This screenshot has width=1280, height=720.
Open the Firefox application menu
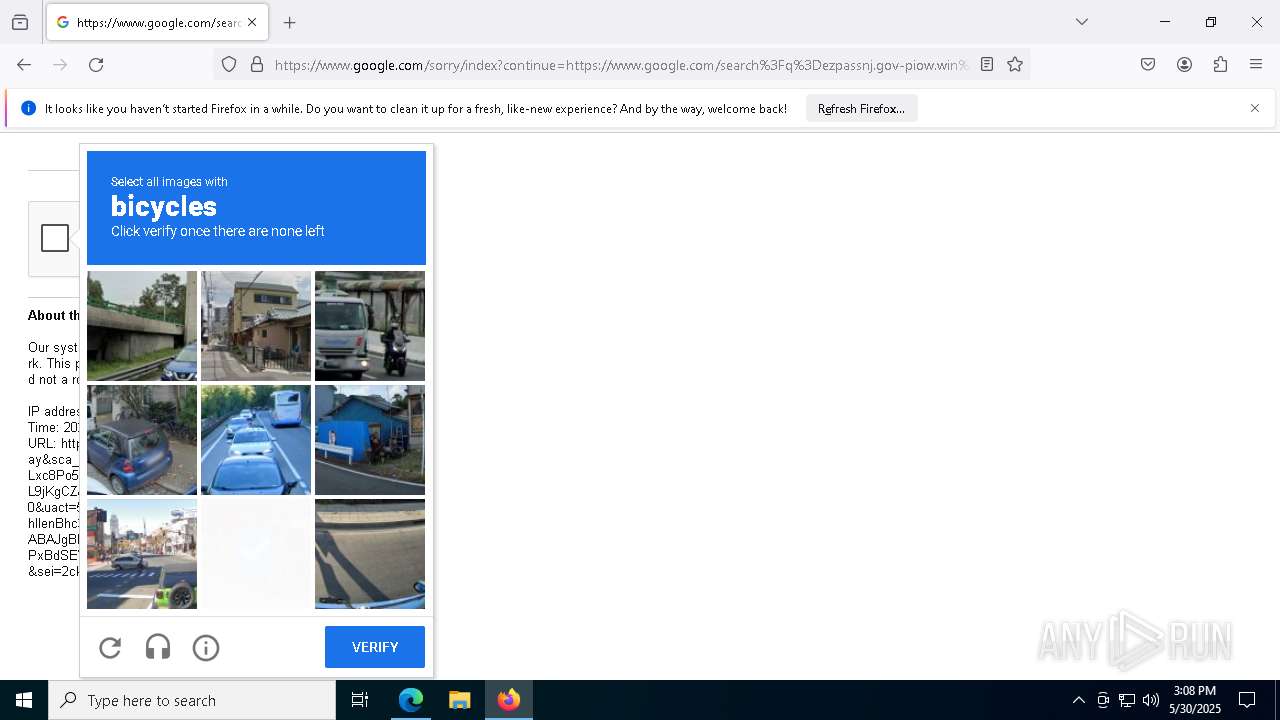point(1256,65)
